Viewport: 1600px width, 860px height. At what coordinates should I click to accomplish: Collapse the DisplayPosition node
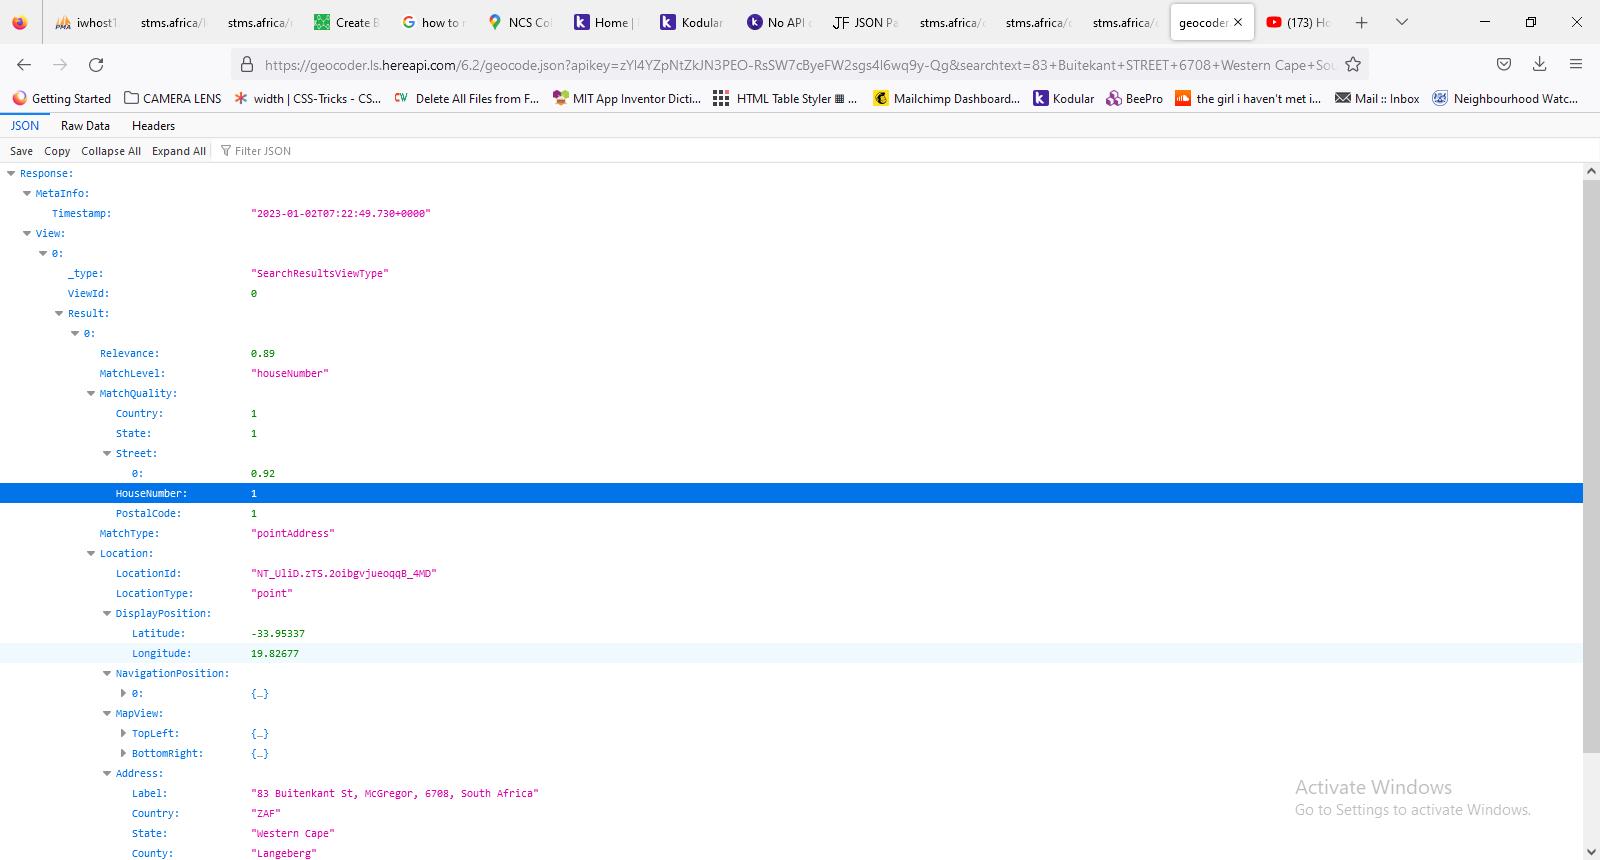(x=107, y=614)
